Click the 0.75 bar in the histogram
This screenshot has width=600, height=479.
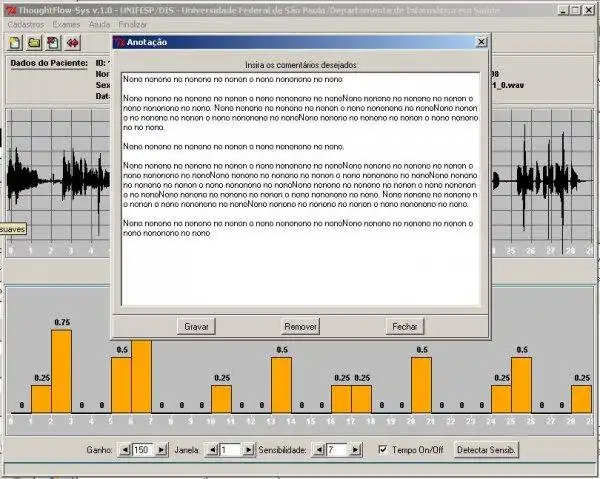point(62,371)
